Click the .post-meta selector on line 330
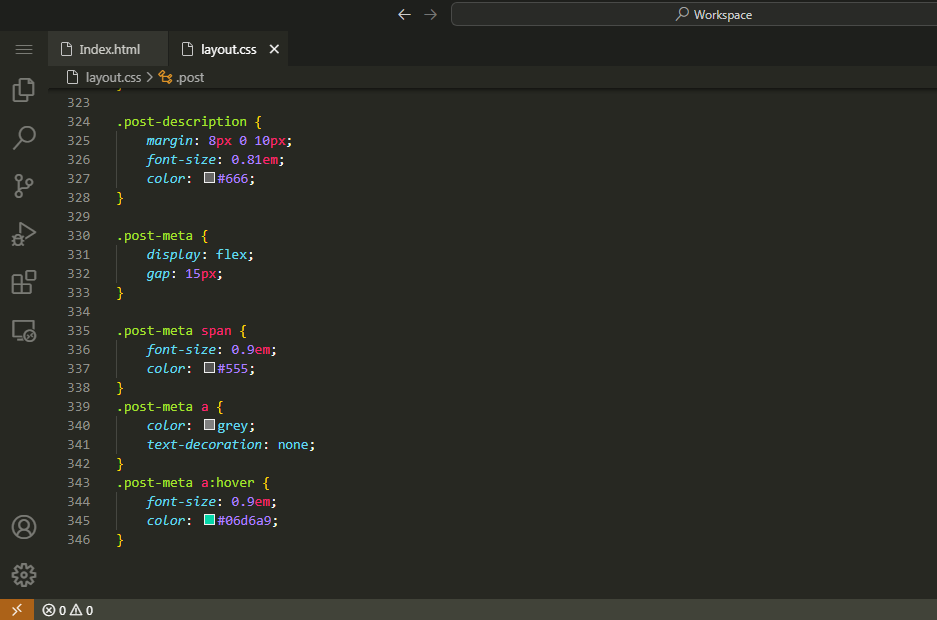The image size is (937, 620). (x=155, y=235)
